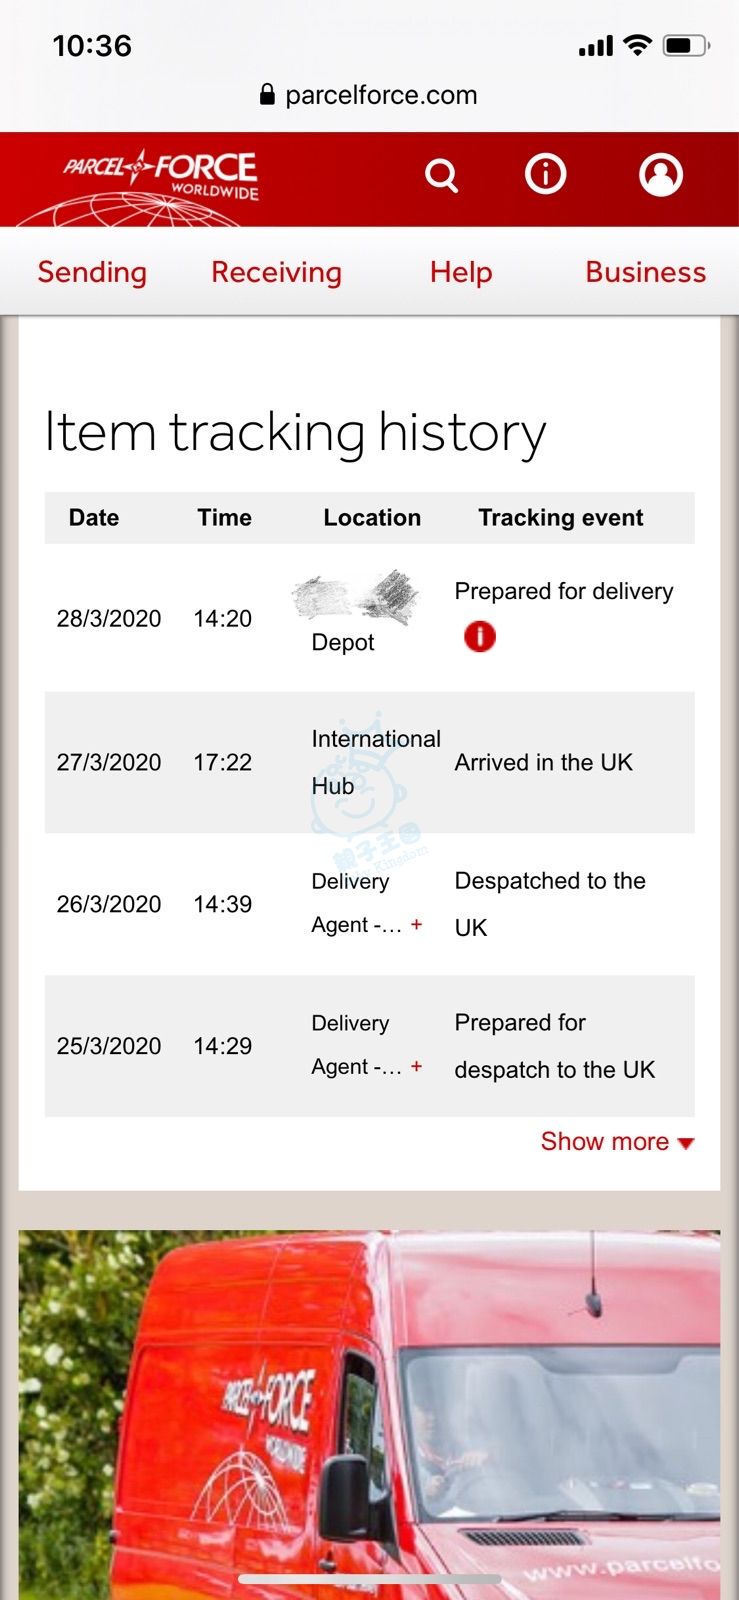
Task: Tap the battery icon in status bar
Action: click(685, 45)
